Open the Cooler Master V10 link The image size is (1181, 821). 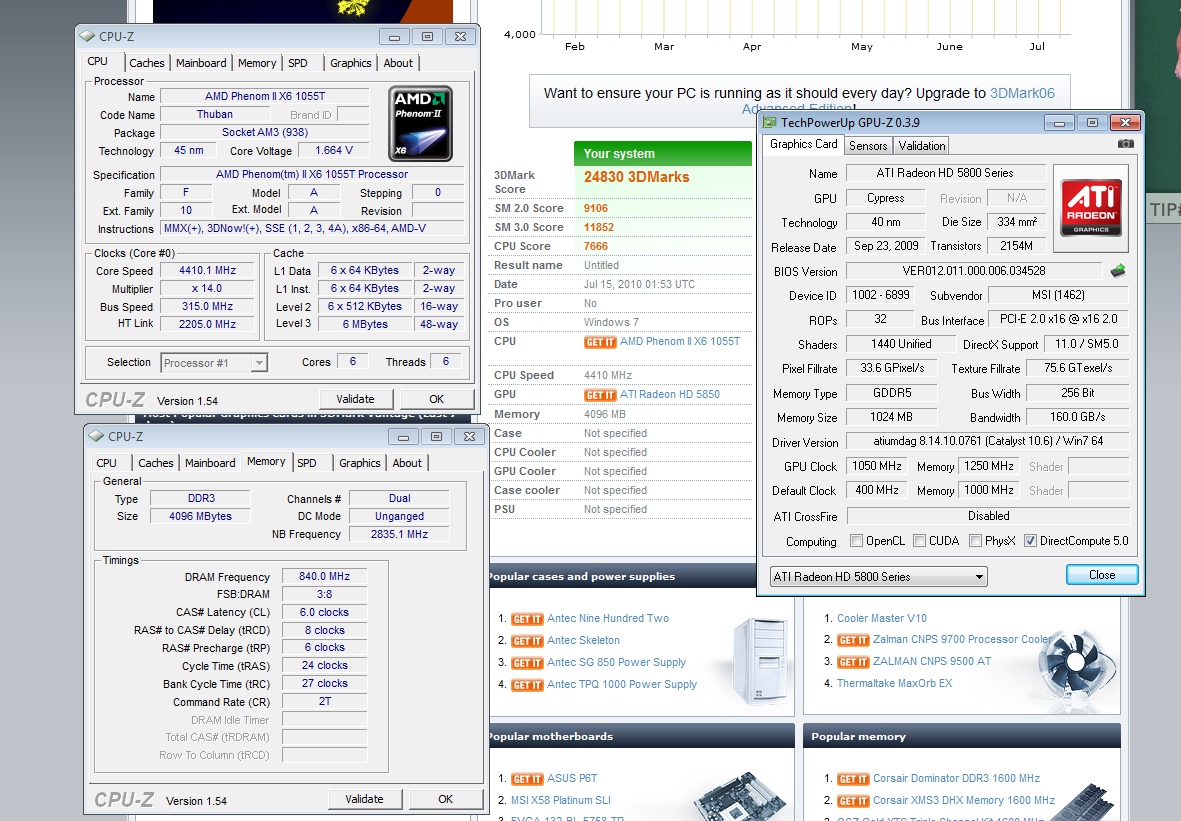tap(882, 618)
